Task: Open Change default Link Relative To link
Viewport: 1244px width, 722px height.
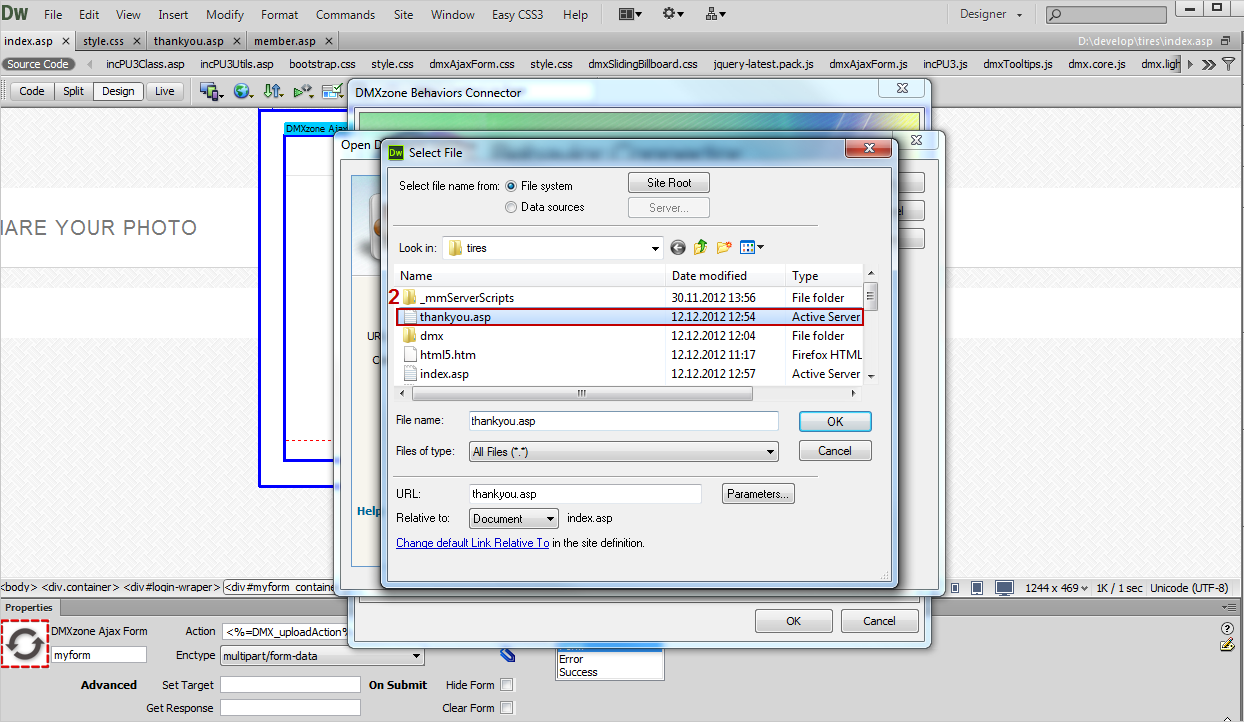Action: pyautogui.click(x=472, y=543)
